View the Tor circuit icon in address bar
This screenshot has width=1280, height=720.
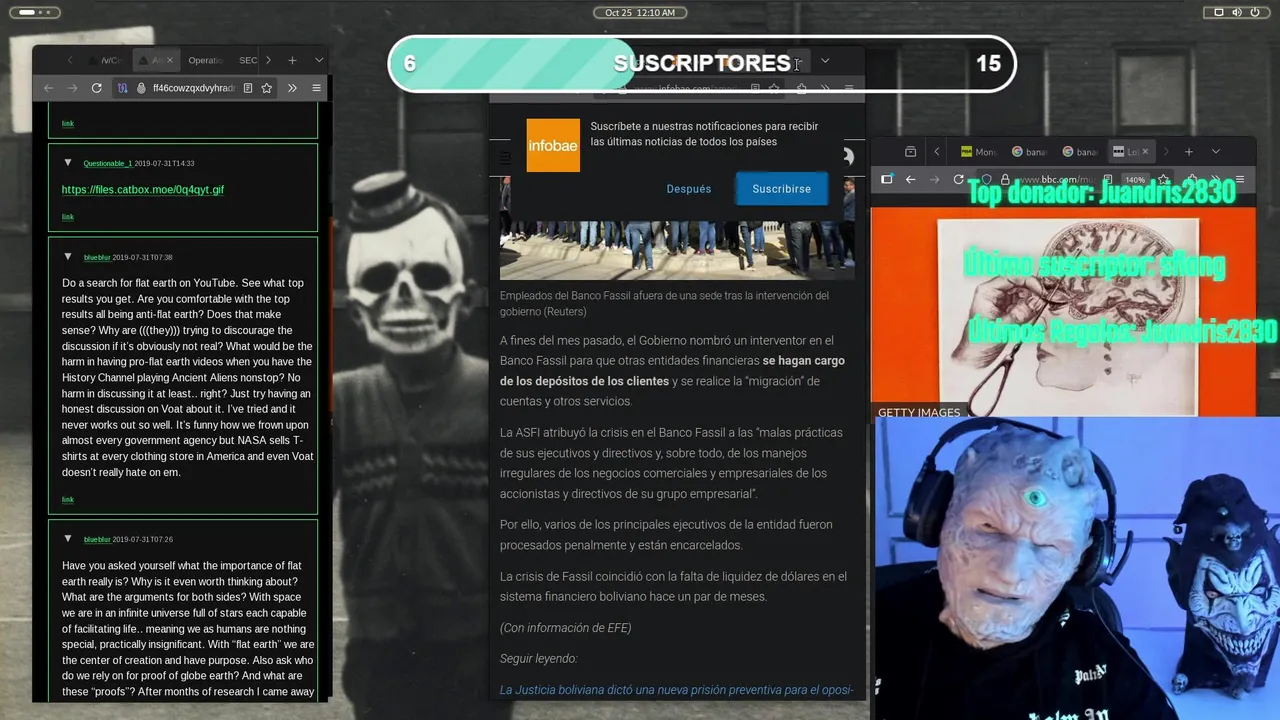123,88
